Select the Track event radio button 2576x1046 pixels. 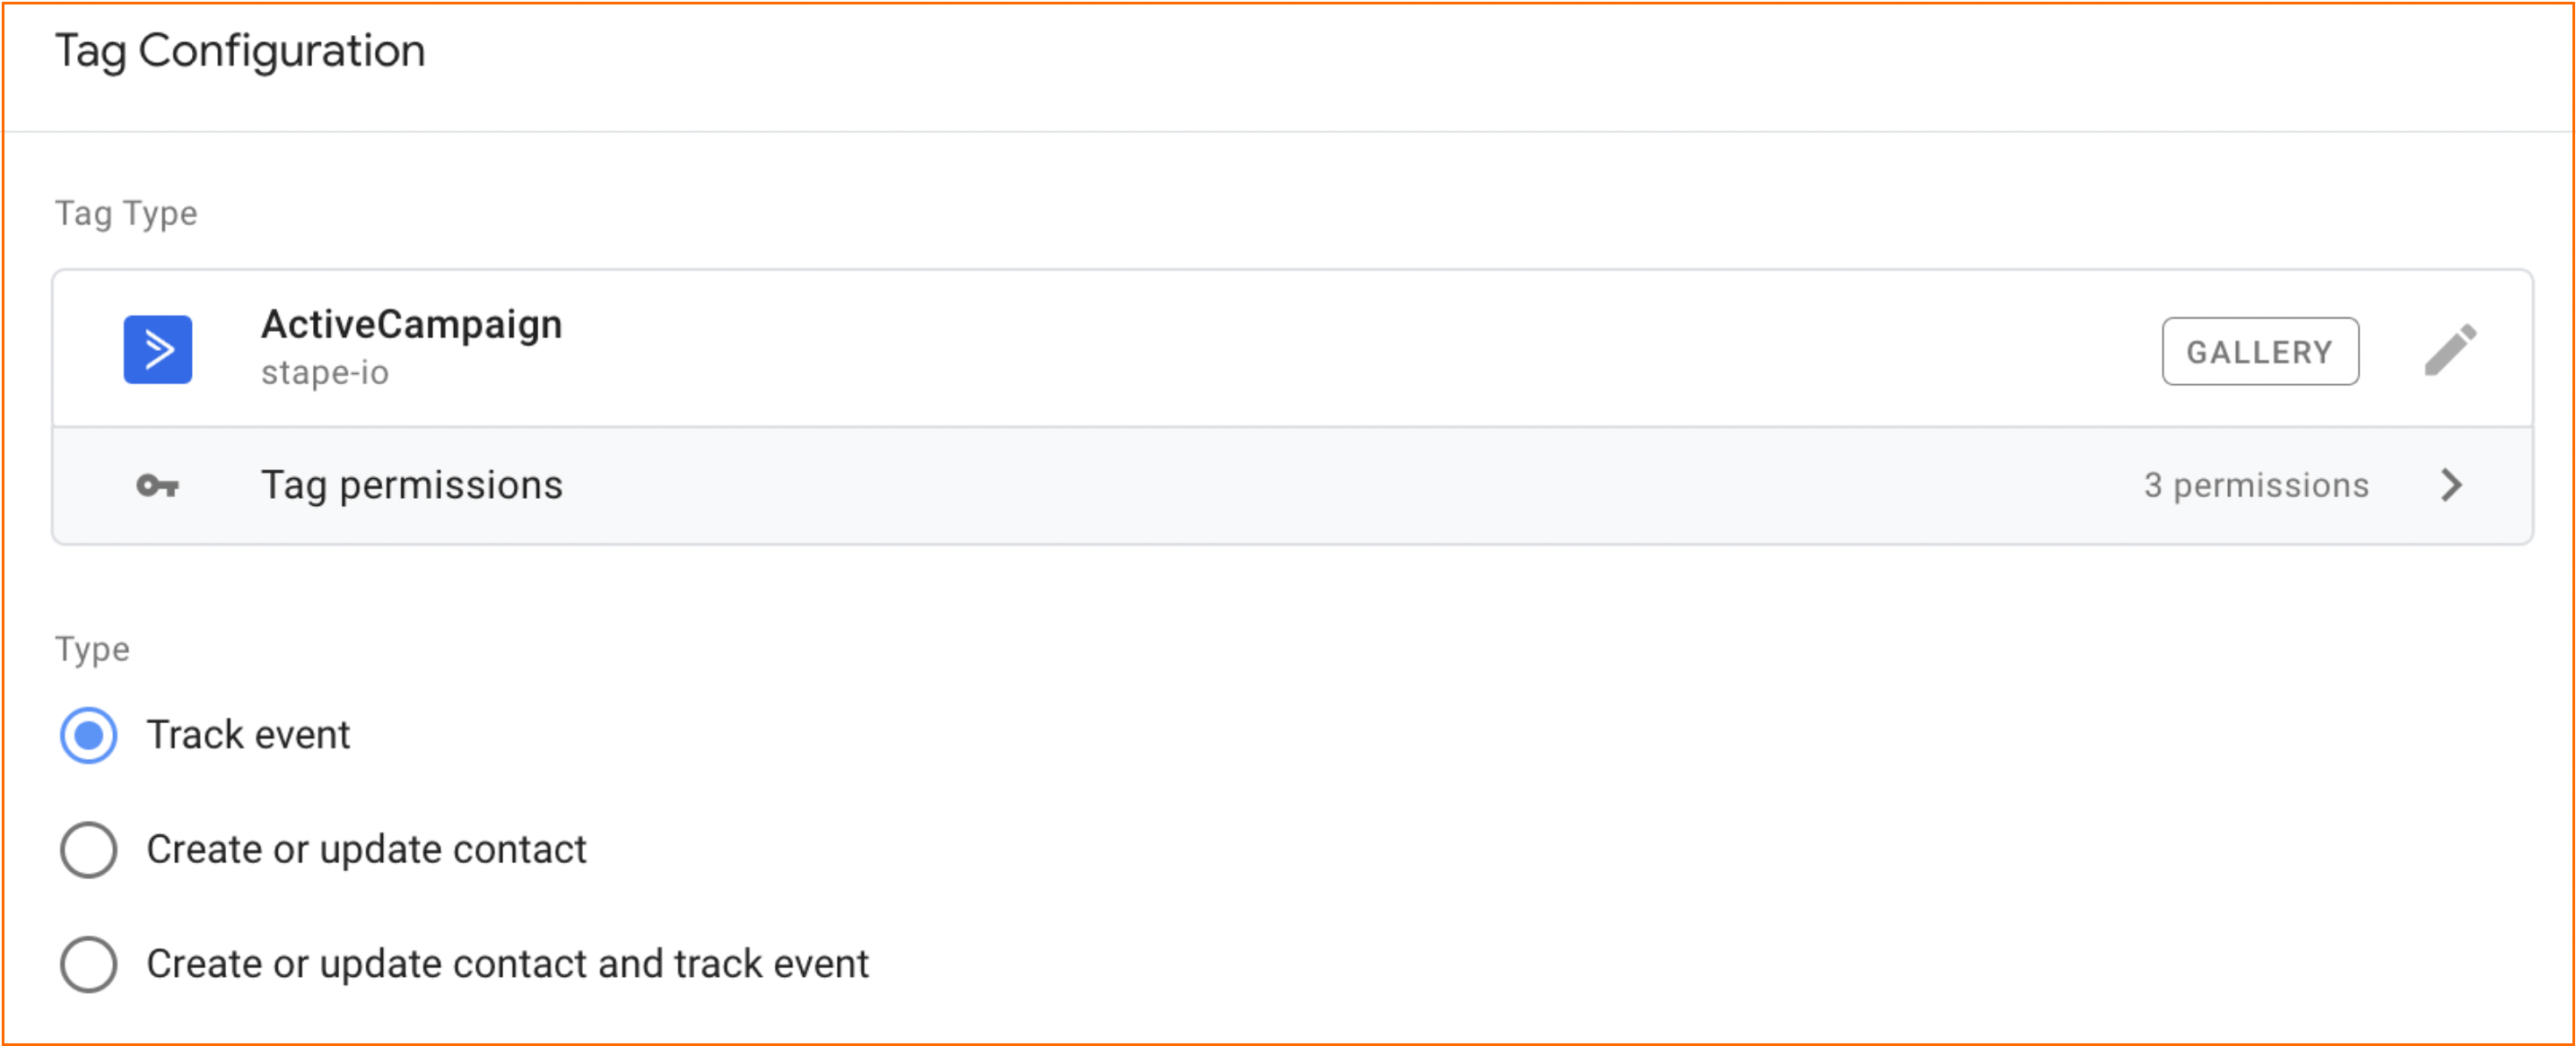pyautogui.click(x=89, y=735)
